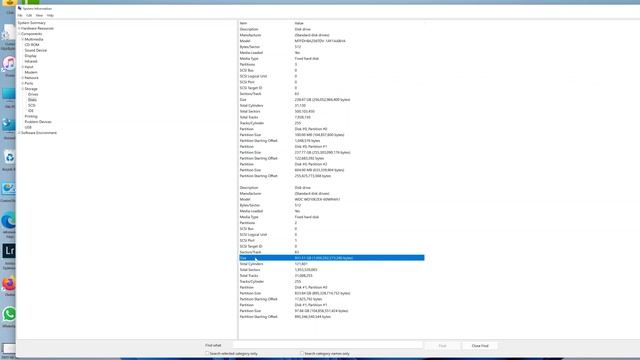The width and height of the screenshot is (640, 360).
Task: Click the System Information title bar icon
Action: tap(19, 8)
